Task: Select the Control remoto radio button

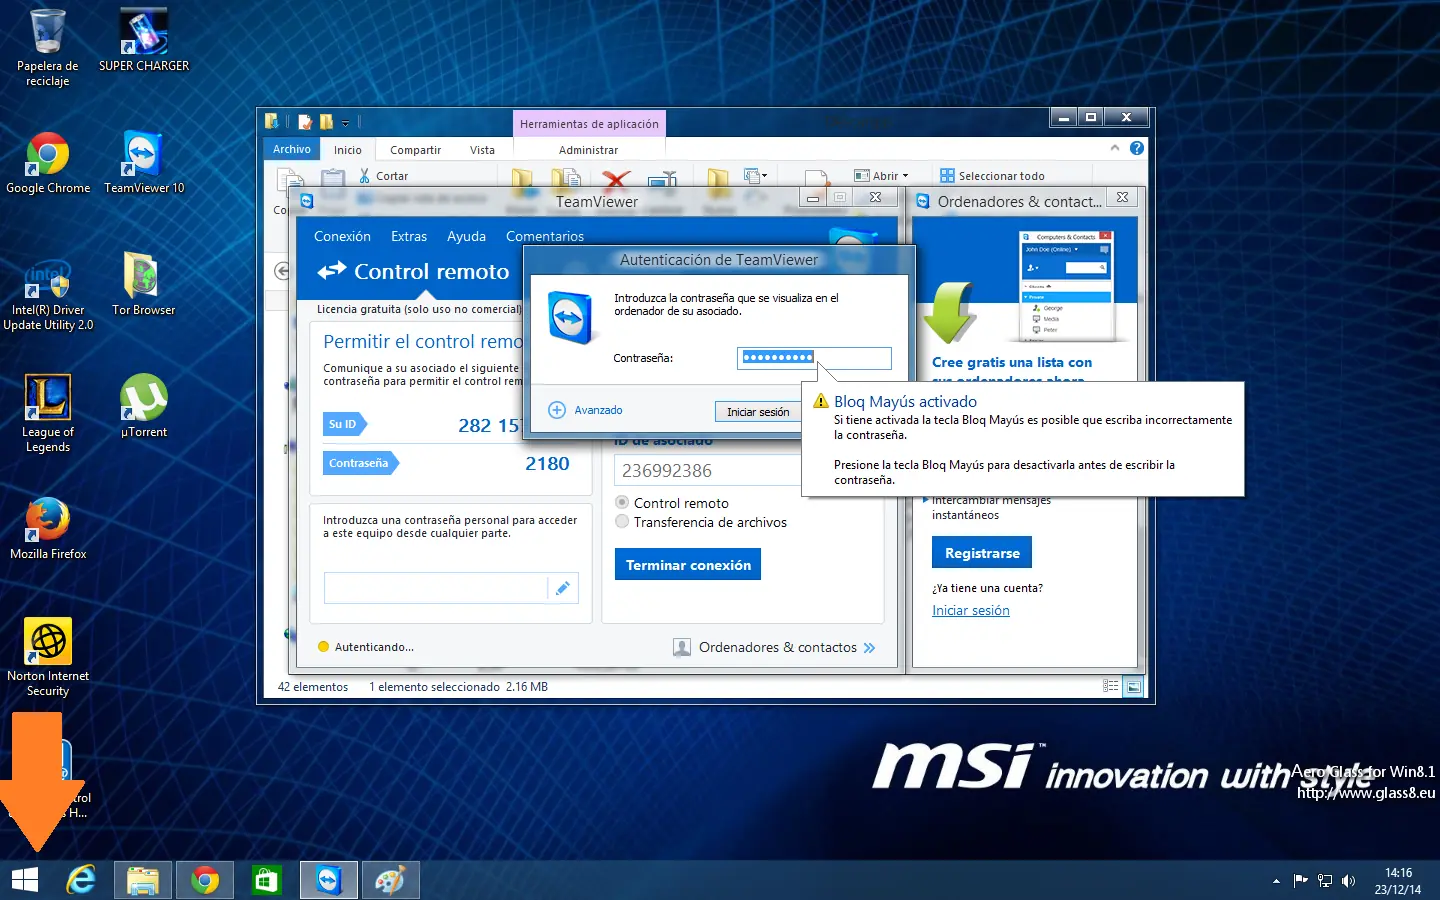Action: pos(622,502)
